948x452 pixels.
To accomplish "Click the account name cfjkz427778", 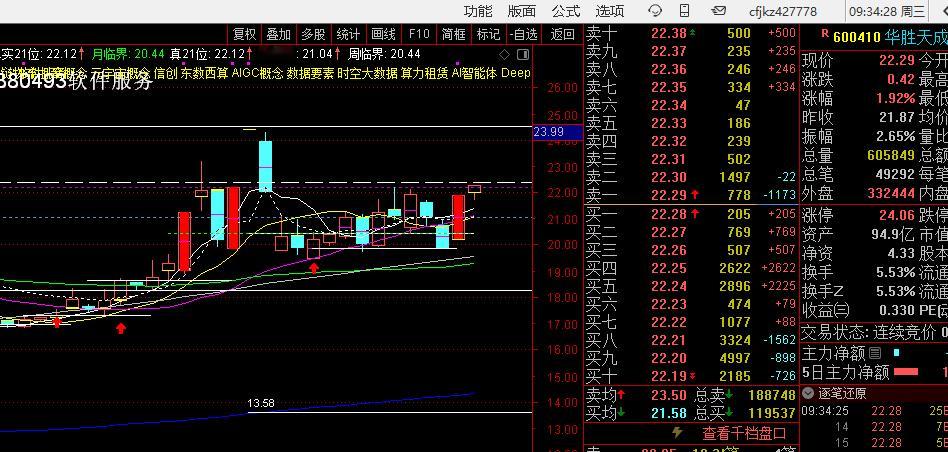I will point(783,11).
